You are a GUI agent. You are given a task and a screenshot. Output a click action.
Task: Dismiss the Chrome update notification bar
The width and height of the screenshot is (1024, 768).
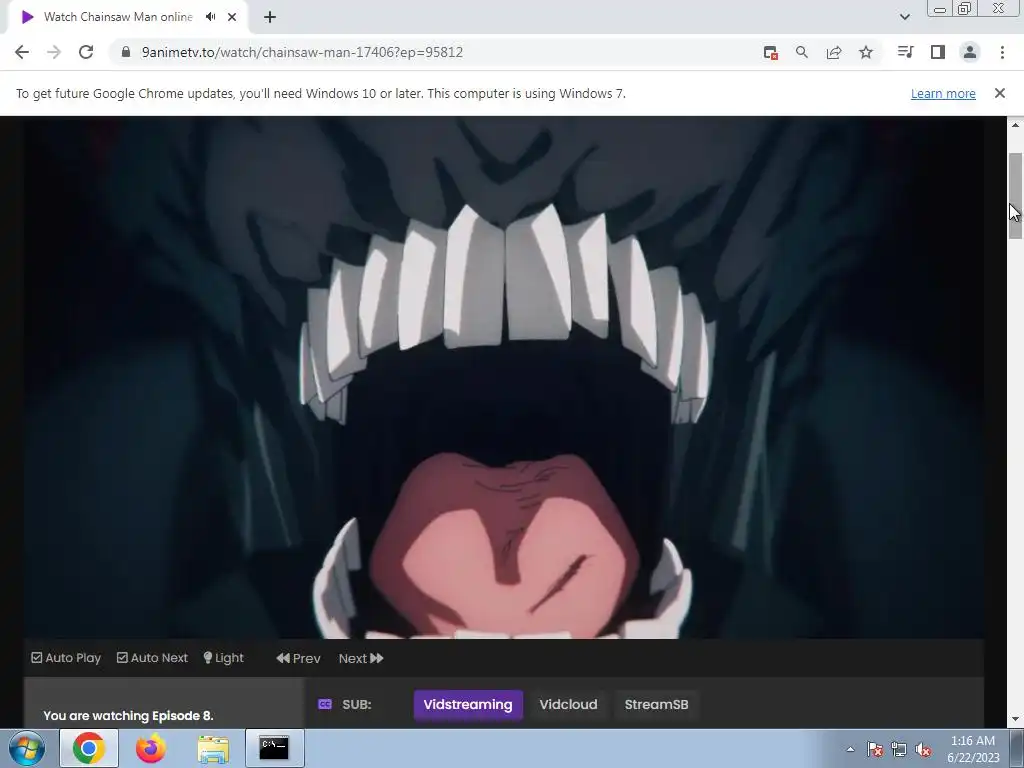pyautogui.click(x=1000, y=93)
